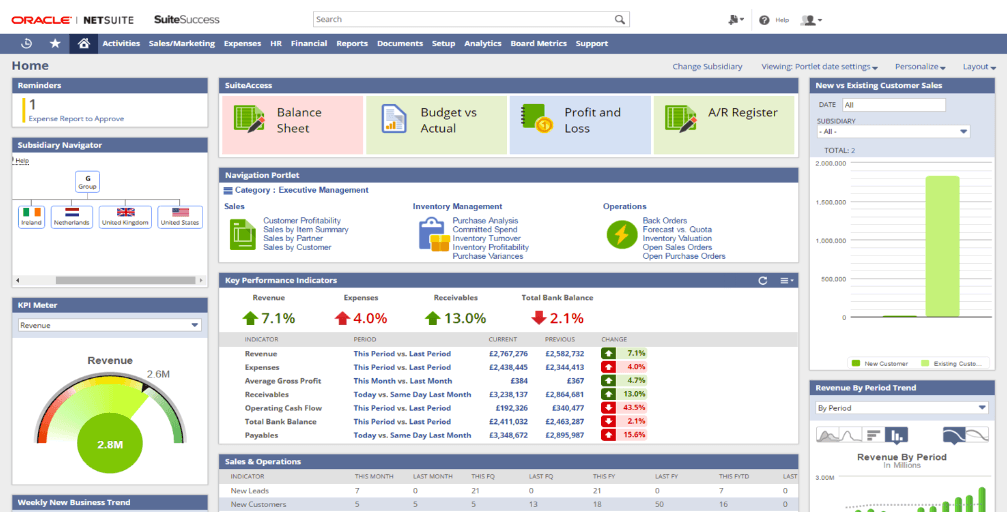Click Receivables This Period link in KPI table
1007x512 pixels.
[412, 394]
